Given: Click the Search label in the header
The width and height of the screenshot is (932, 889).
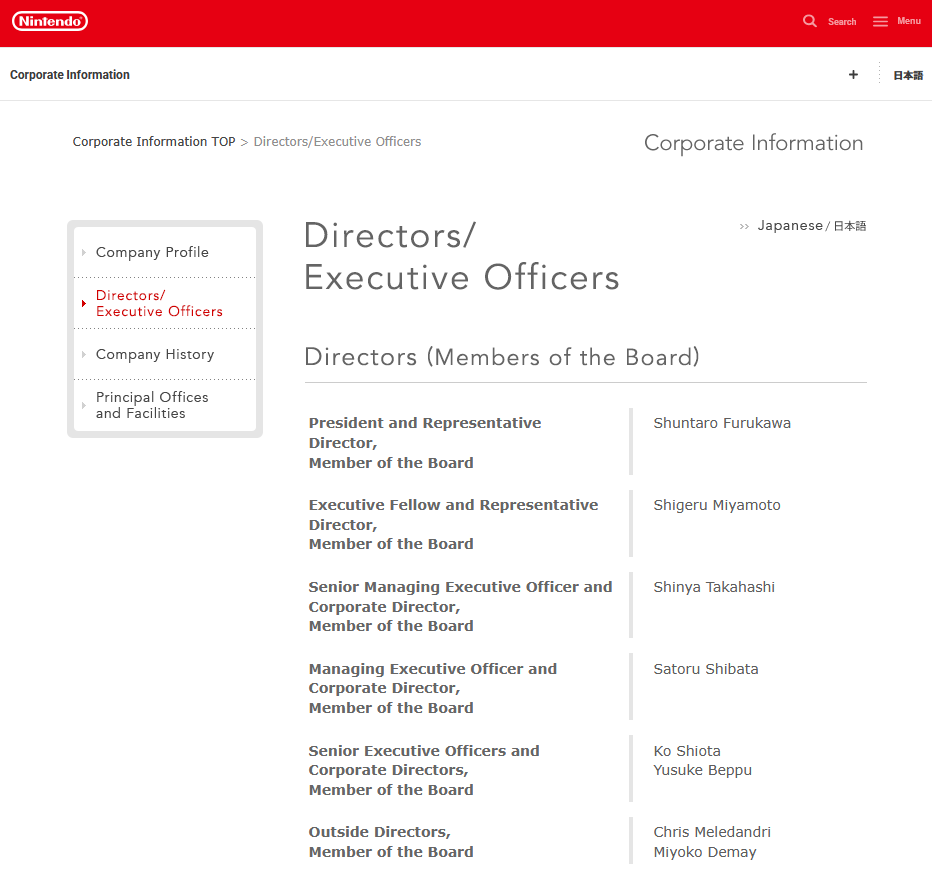Looking at the screenshot, I should point(842,22).
